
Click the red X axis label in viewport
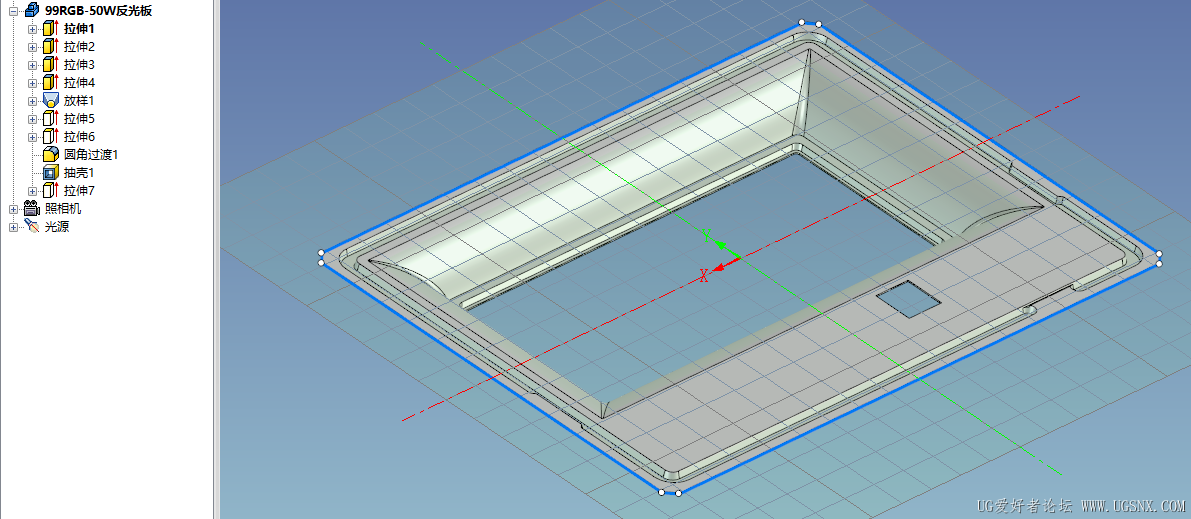tap(704, 276)
